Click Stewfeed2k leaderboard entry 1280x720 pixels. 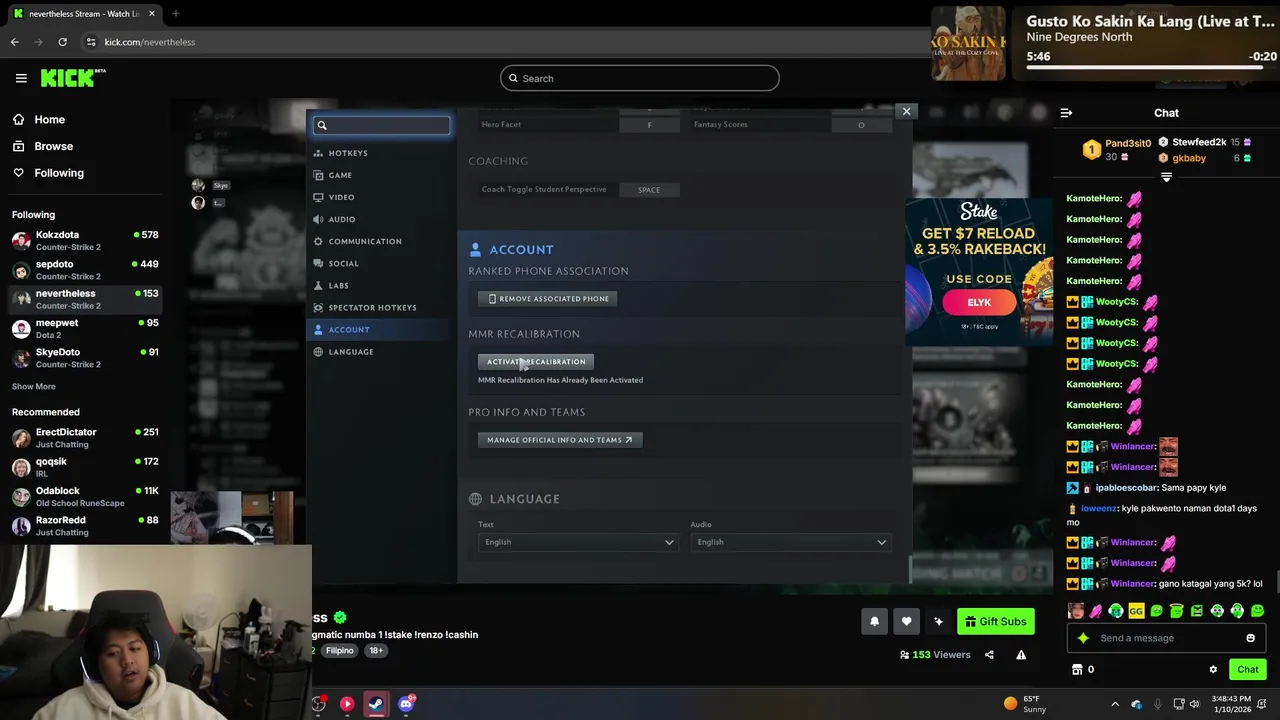(1203, 142)
